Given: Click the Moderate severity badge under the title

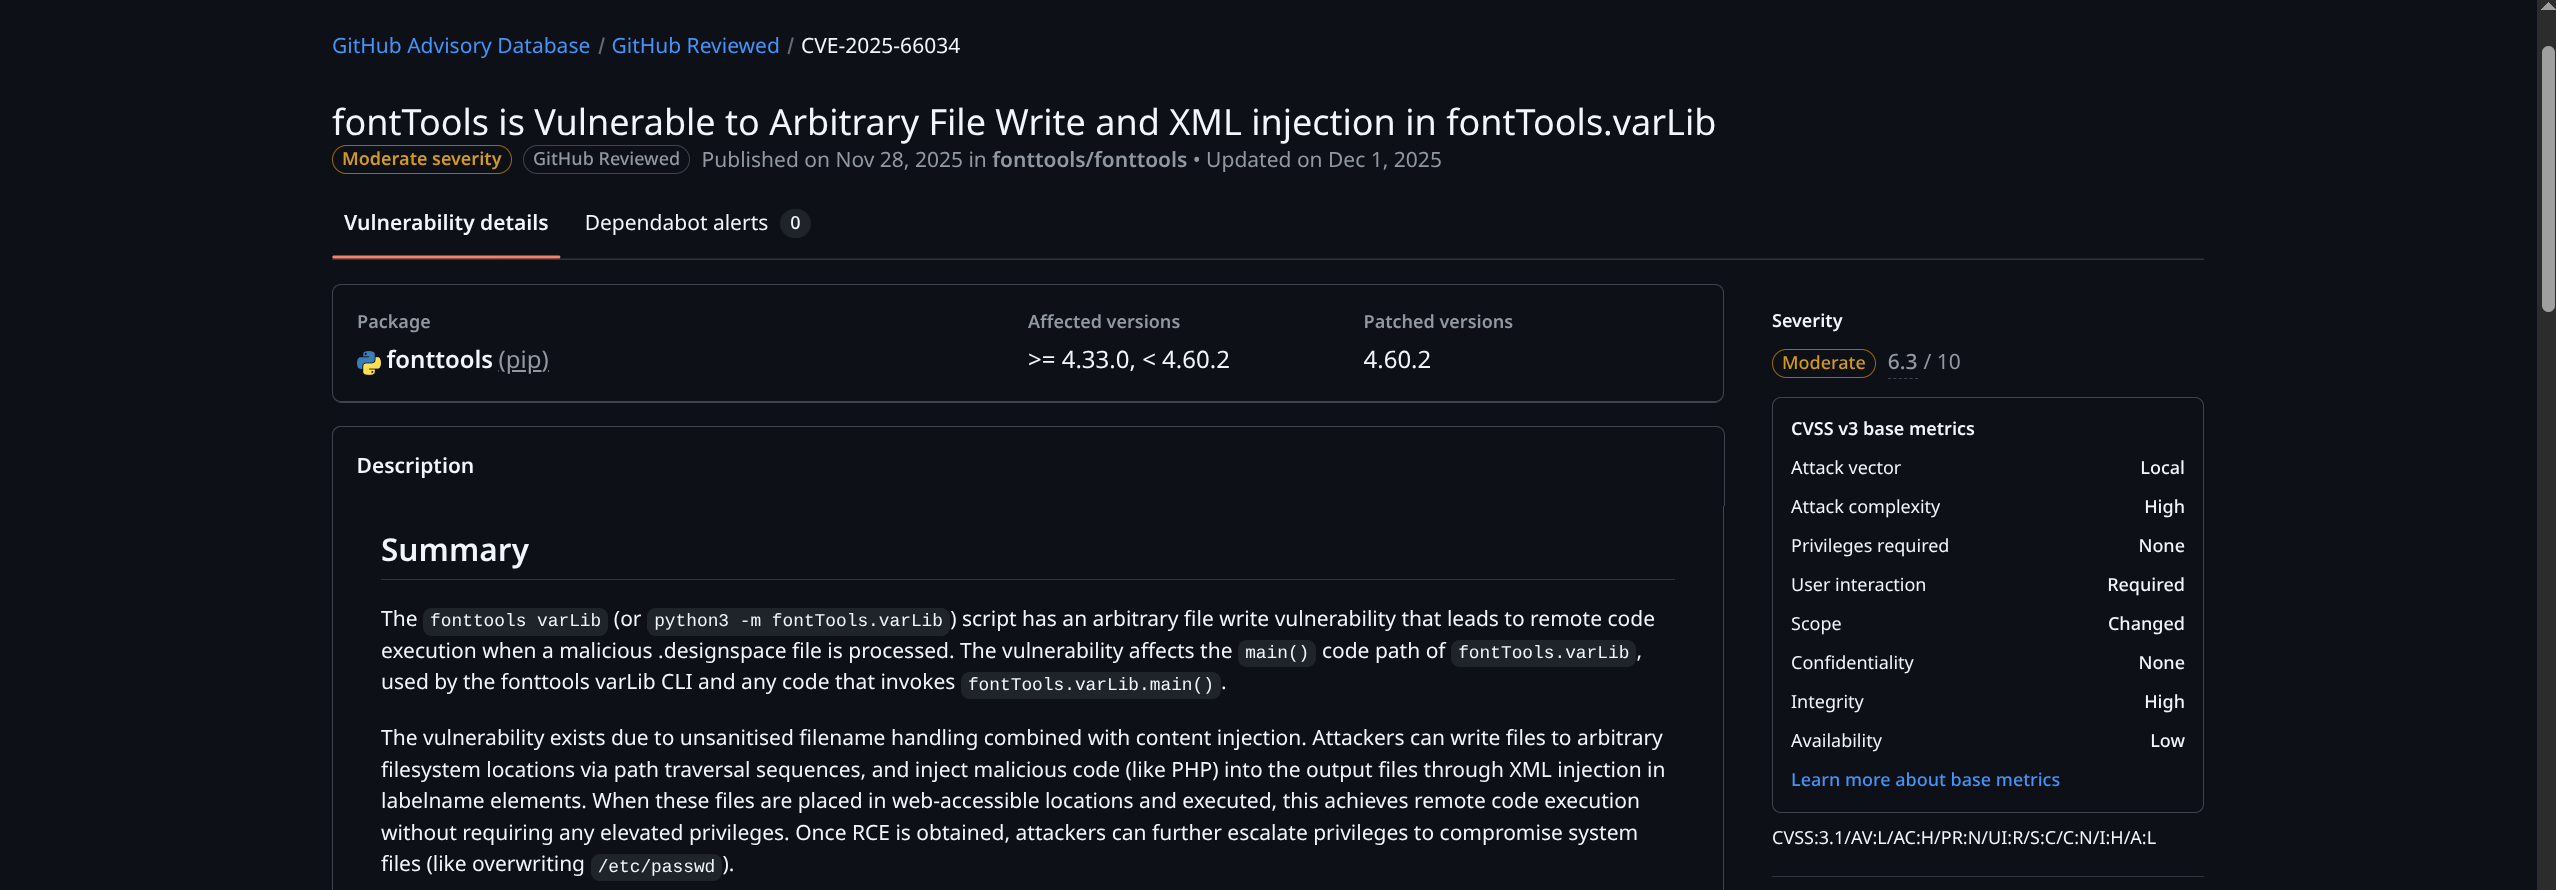Looking at the screenshot, I should coord(421,160).
